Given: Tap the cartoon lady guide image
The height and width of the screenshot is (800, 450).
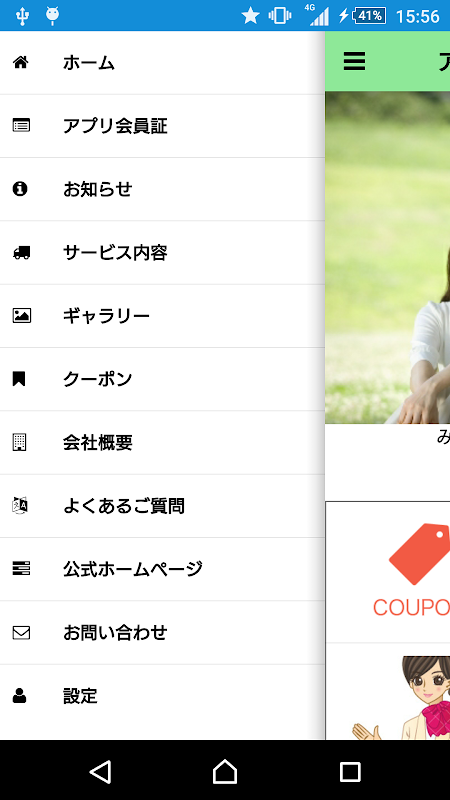Looking at the screenshot, I should click(x=401, y=697).
